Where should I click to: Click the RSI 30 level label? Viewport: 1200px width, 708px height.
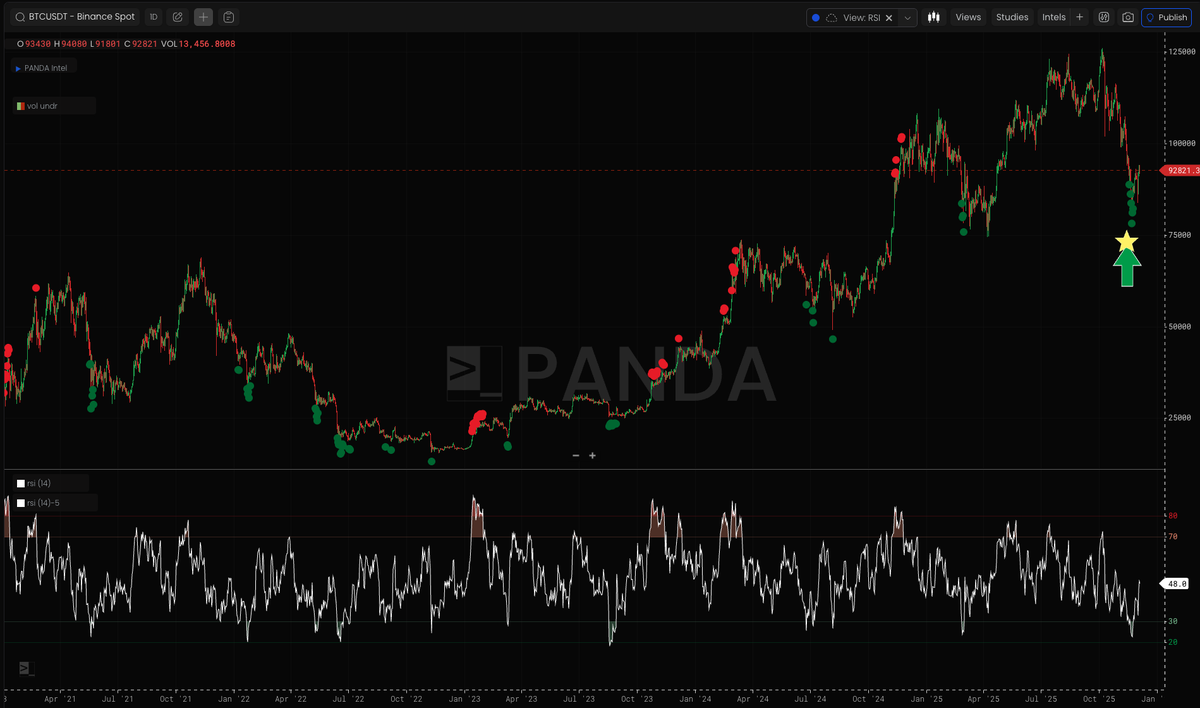(1173, 621)
